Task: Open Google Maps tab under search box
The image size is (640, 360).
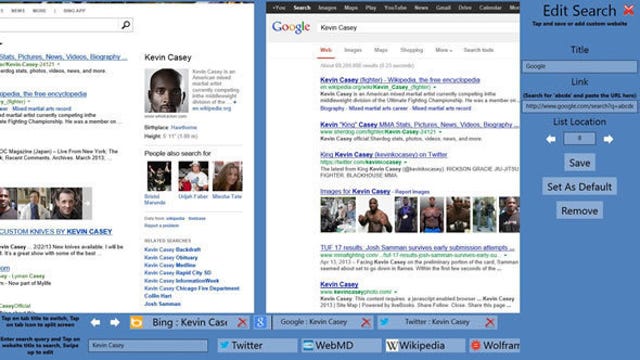Action: (380, 50)
